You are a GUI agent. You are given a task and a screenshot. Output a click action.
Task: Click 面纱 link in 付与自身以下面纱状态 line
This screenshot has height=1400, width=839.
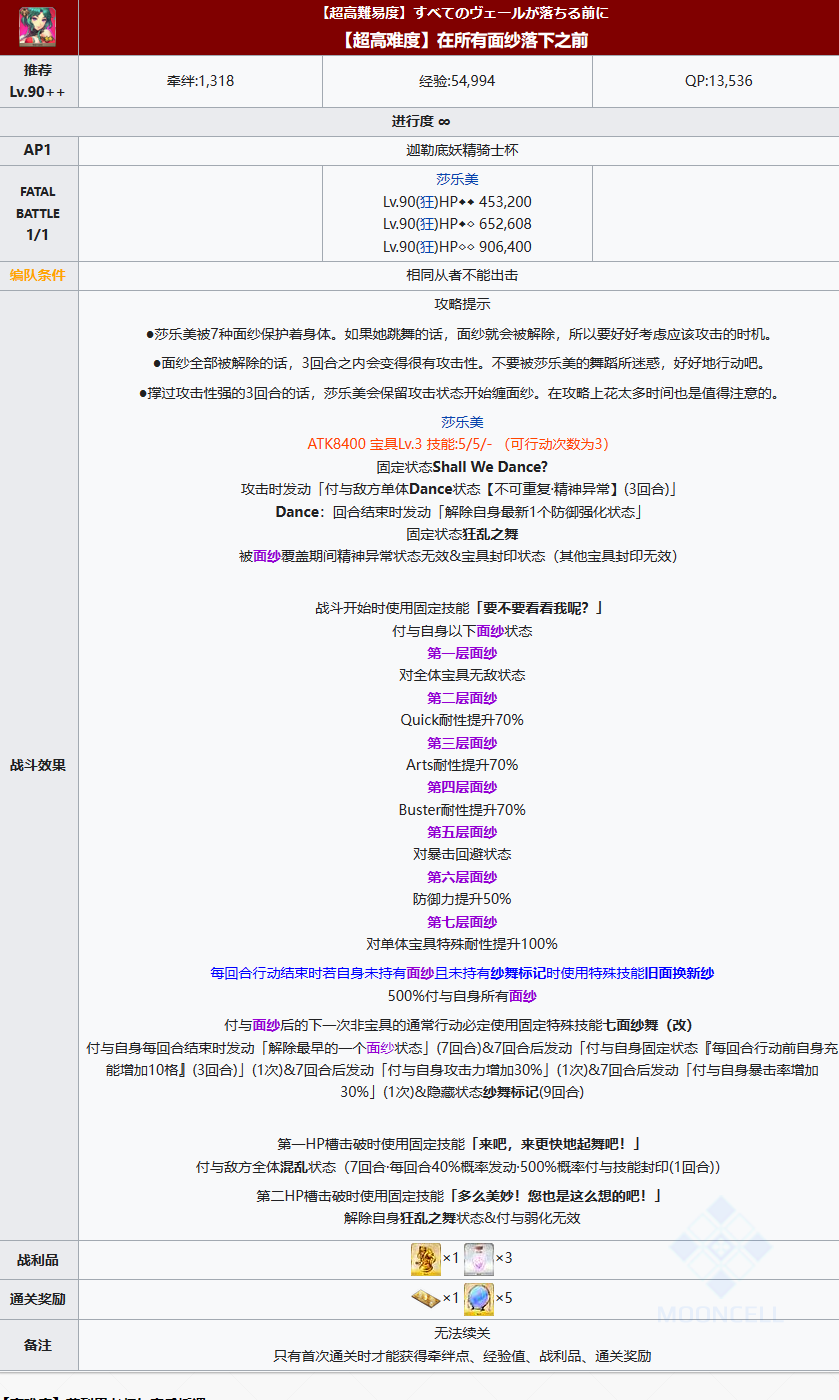click(x=490, y=631)
